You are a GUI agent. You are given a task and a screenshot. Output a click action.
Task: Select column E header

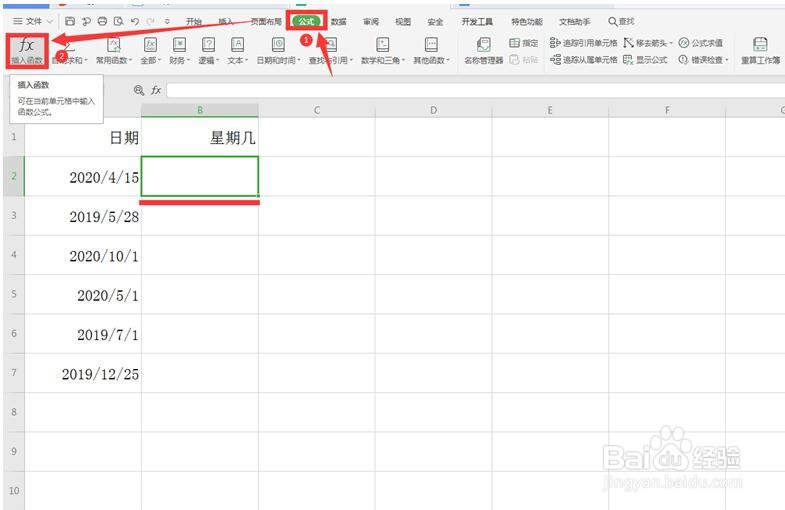click(x=550, y=110)
